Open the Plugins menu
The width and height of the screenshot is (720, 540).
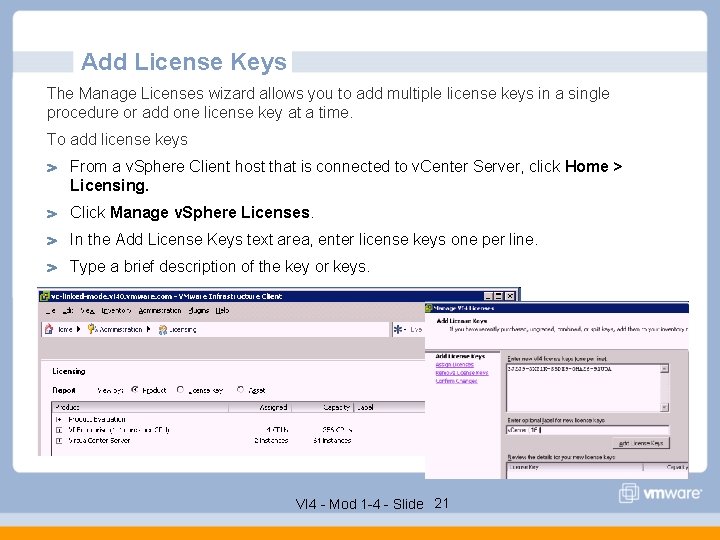[x=198, y=311]
